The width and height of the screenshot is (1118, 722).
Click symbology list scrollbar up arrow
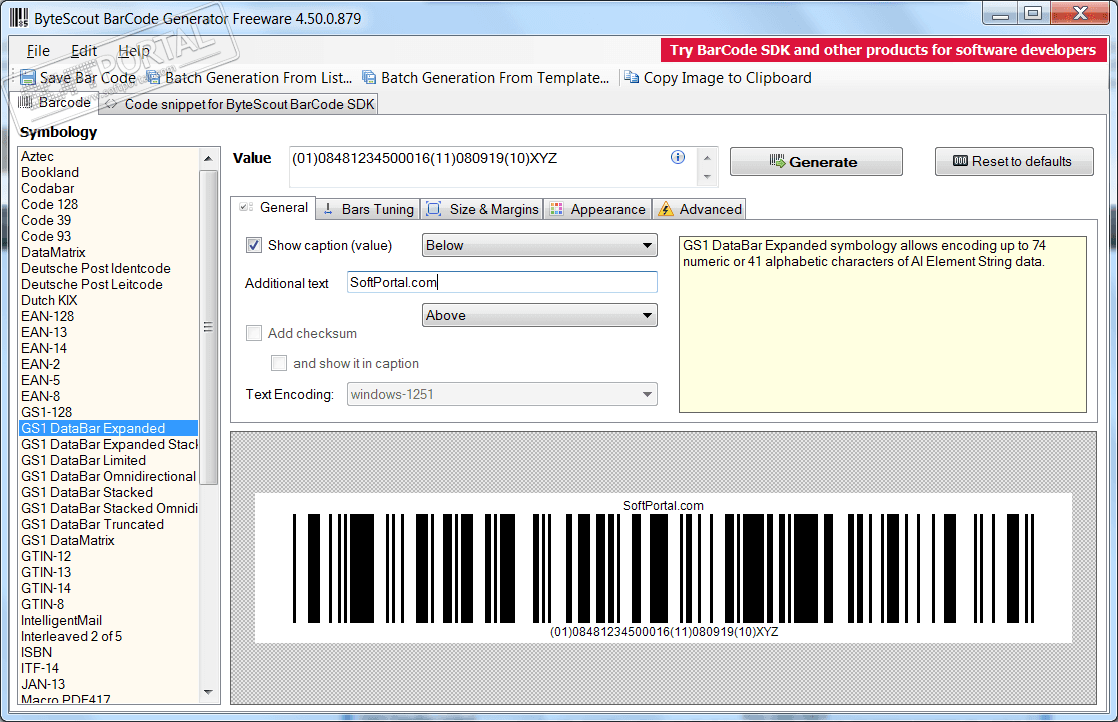click(x=208, y=158)
